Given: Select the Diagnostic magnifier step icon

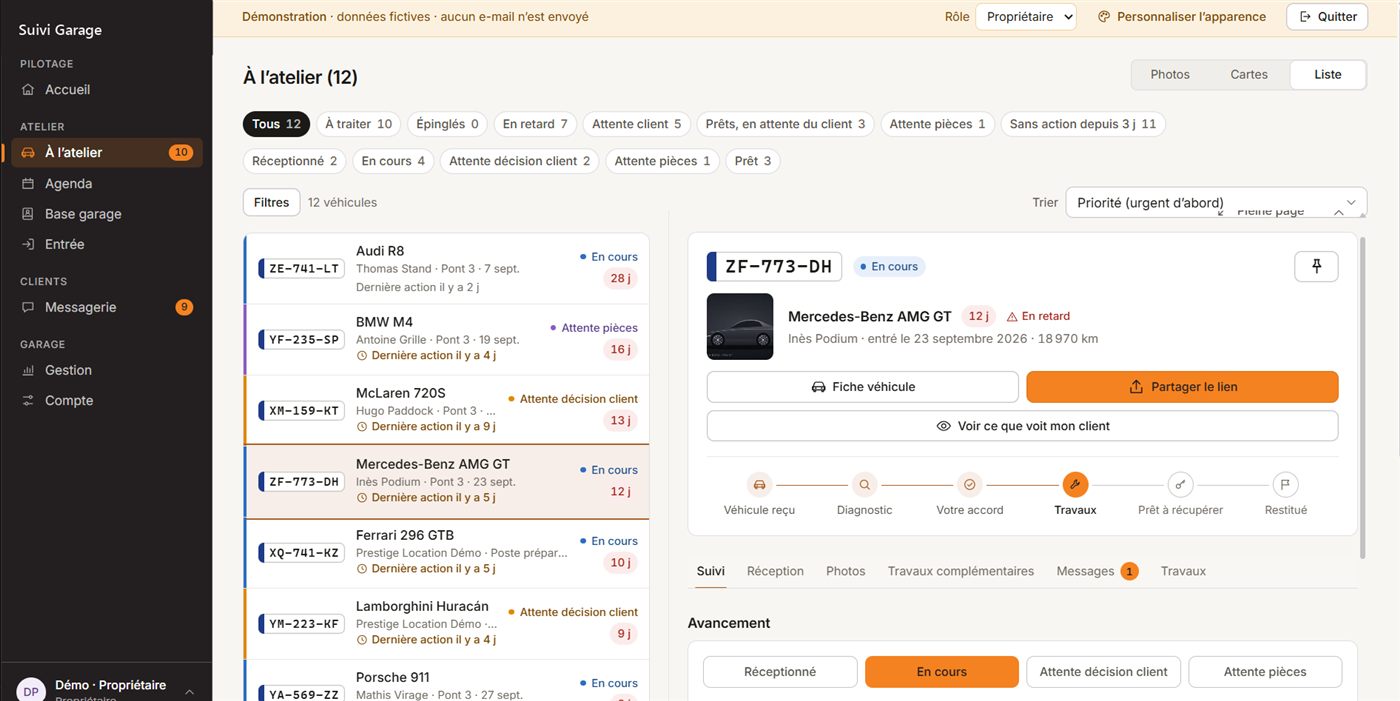Looking at the screenshot, I should point(865,485).
